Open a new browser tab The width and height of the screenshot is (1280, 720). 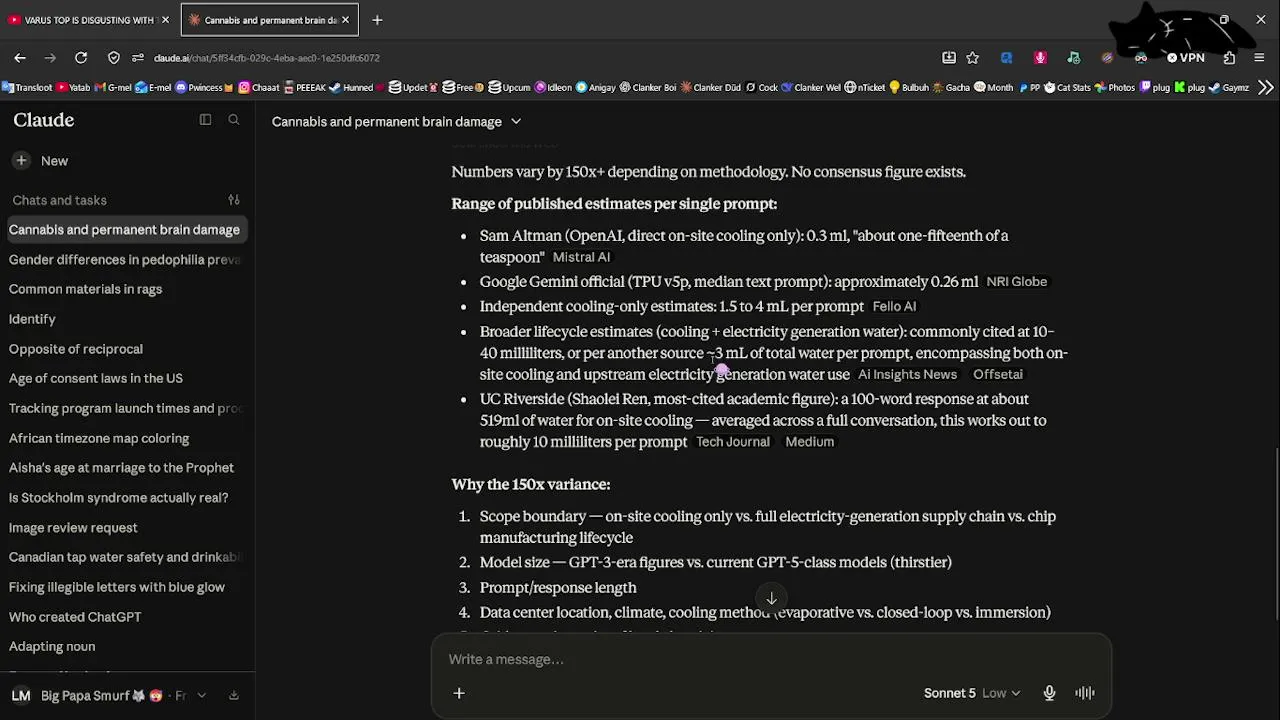[x=377, y=20]
